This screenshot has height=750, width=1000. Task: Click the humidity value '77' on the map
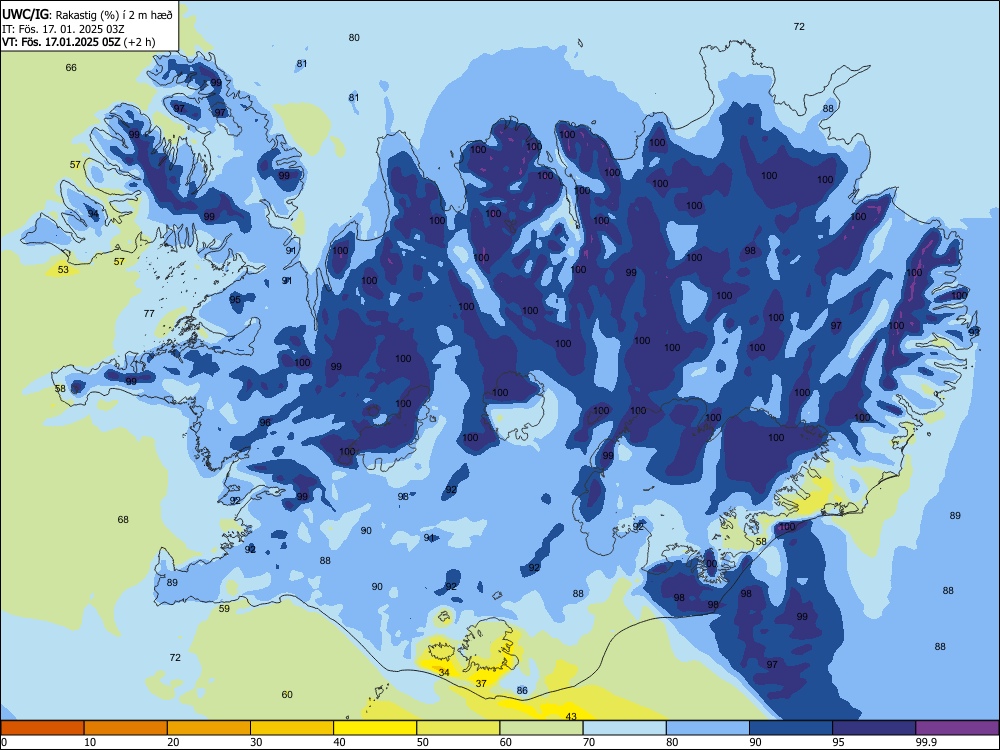(x=149, y=313)
